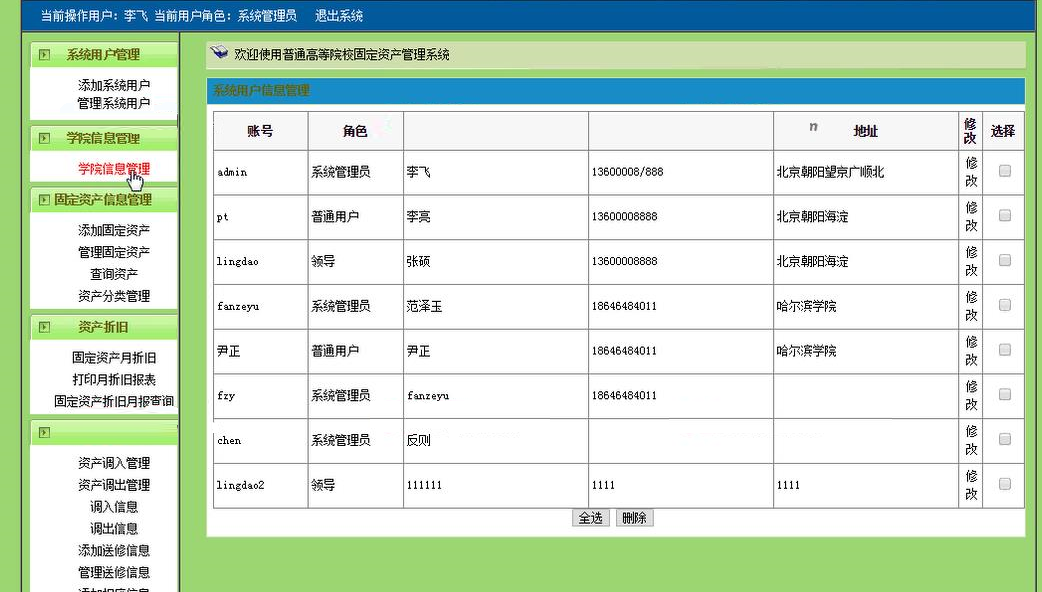Tick the checkbox for admin row
1042x592 pixels.
point(1005,171)
